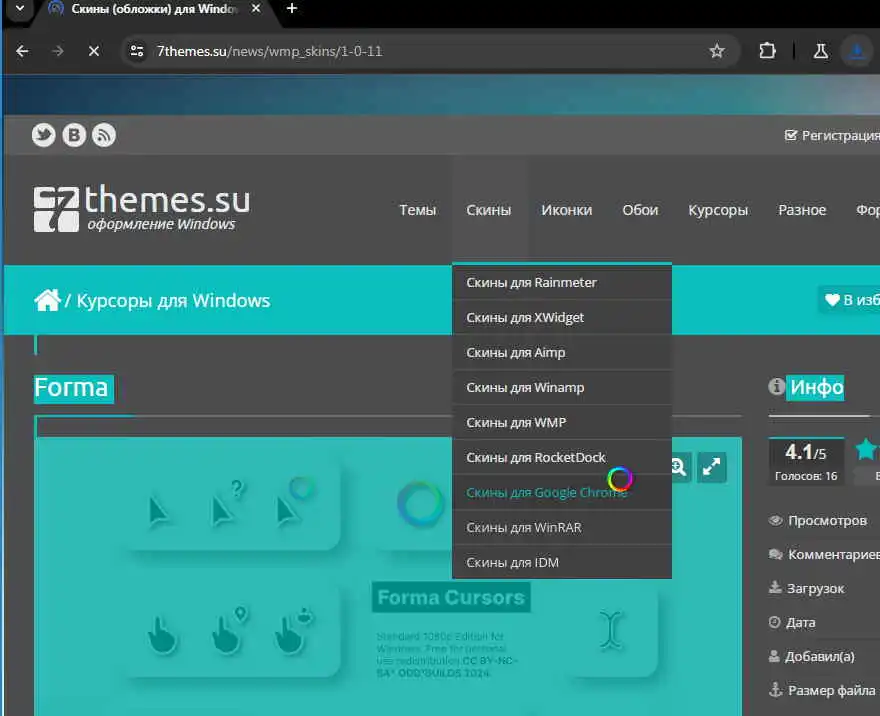Viewport: 880px width, 716px height.
Task: Open the Обои menu
Action: pos(640,210)
